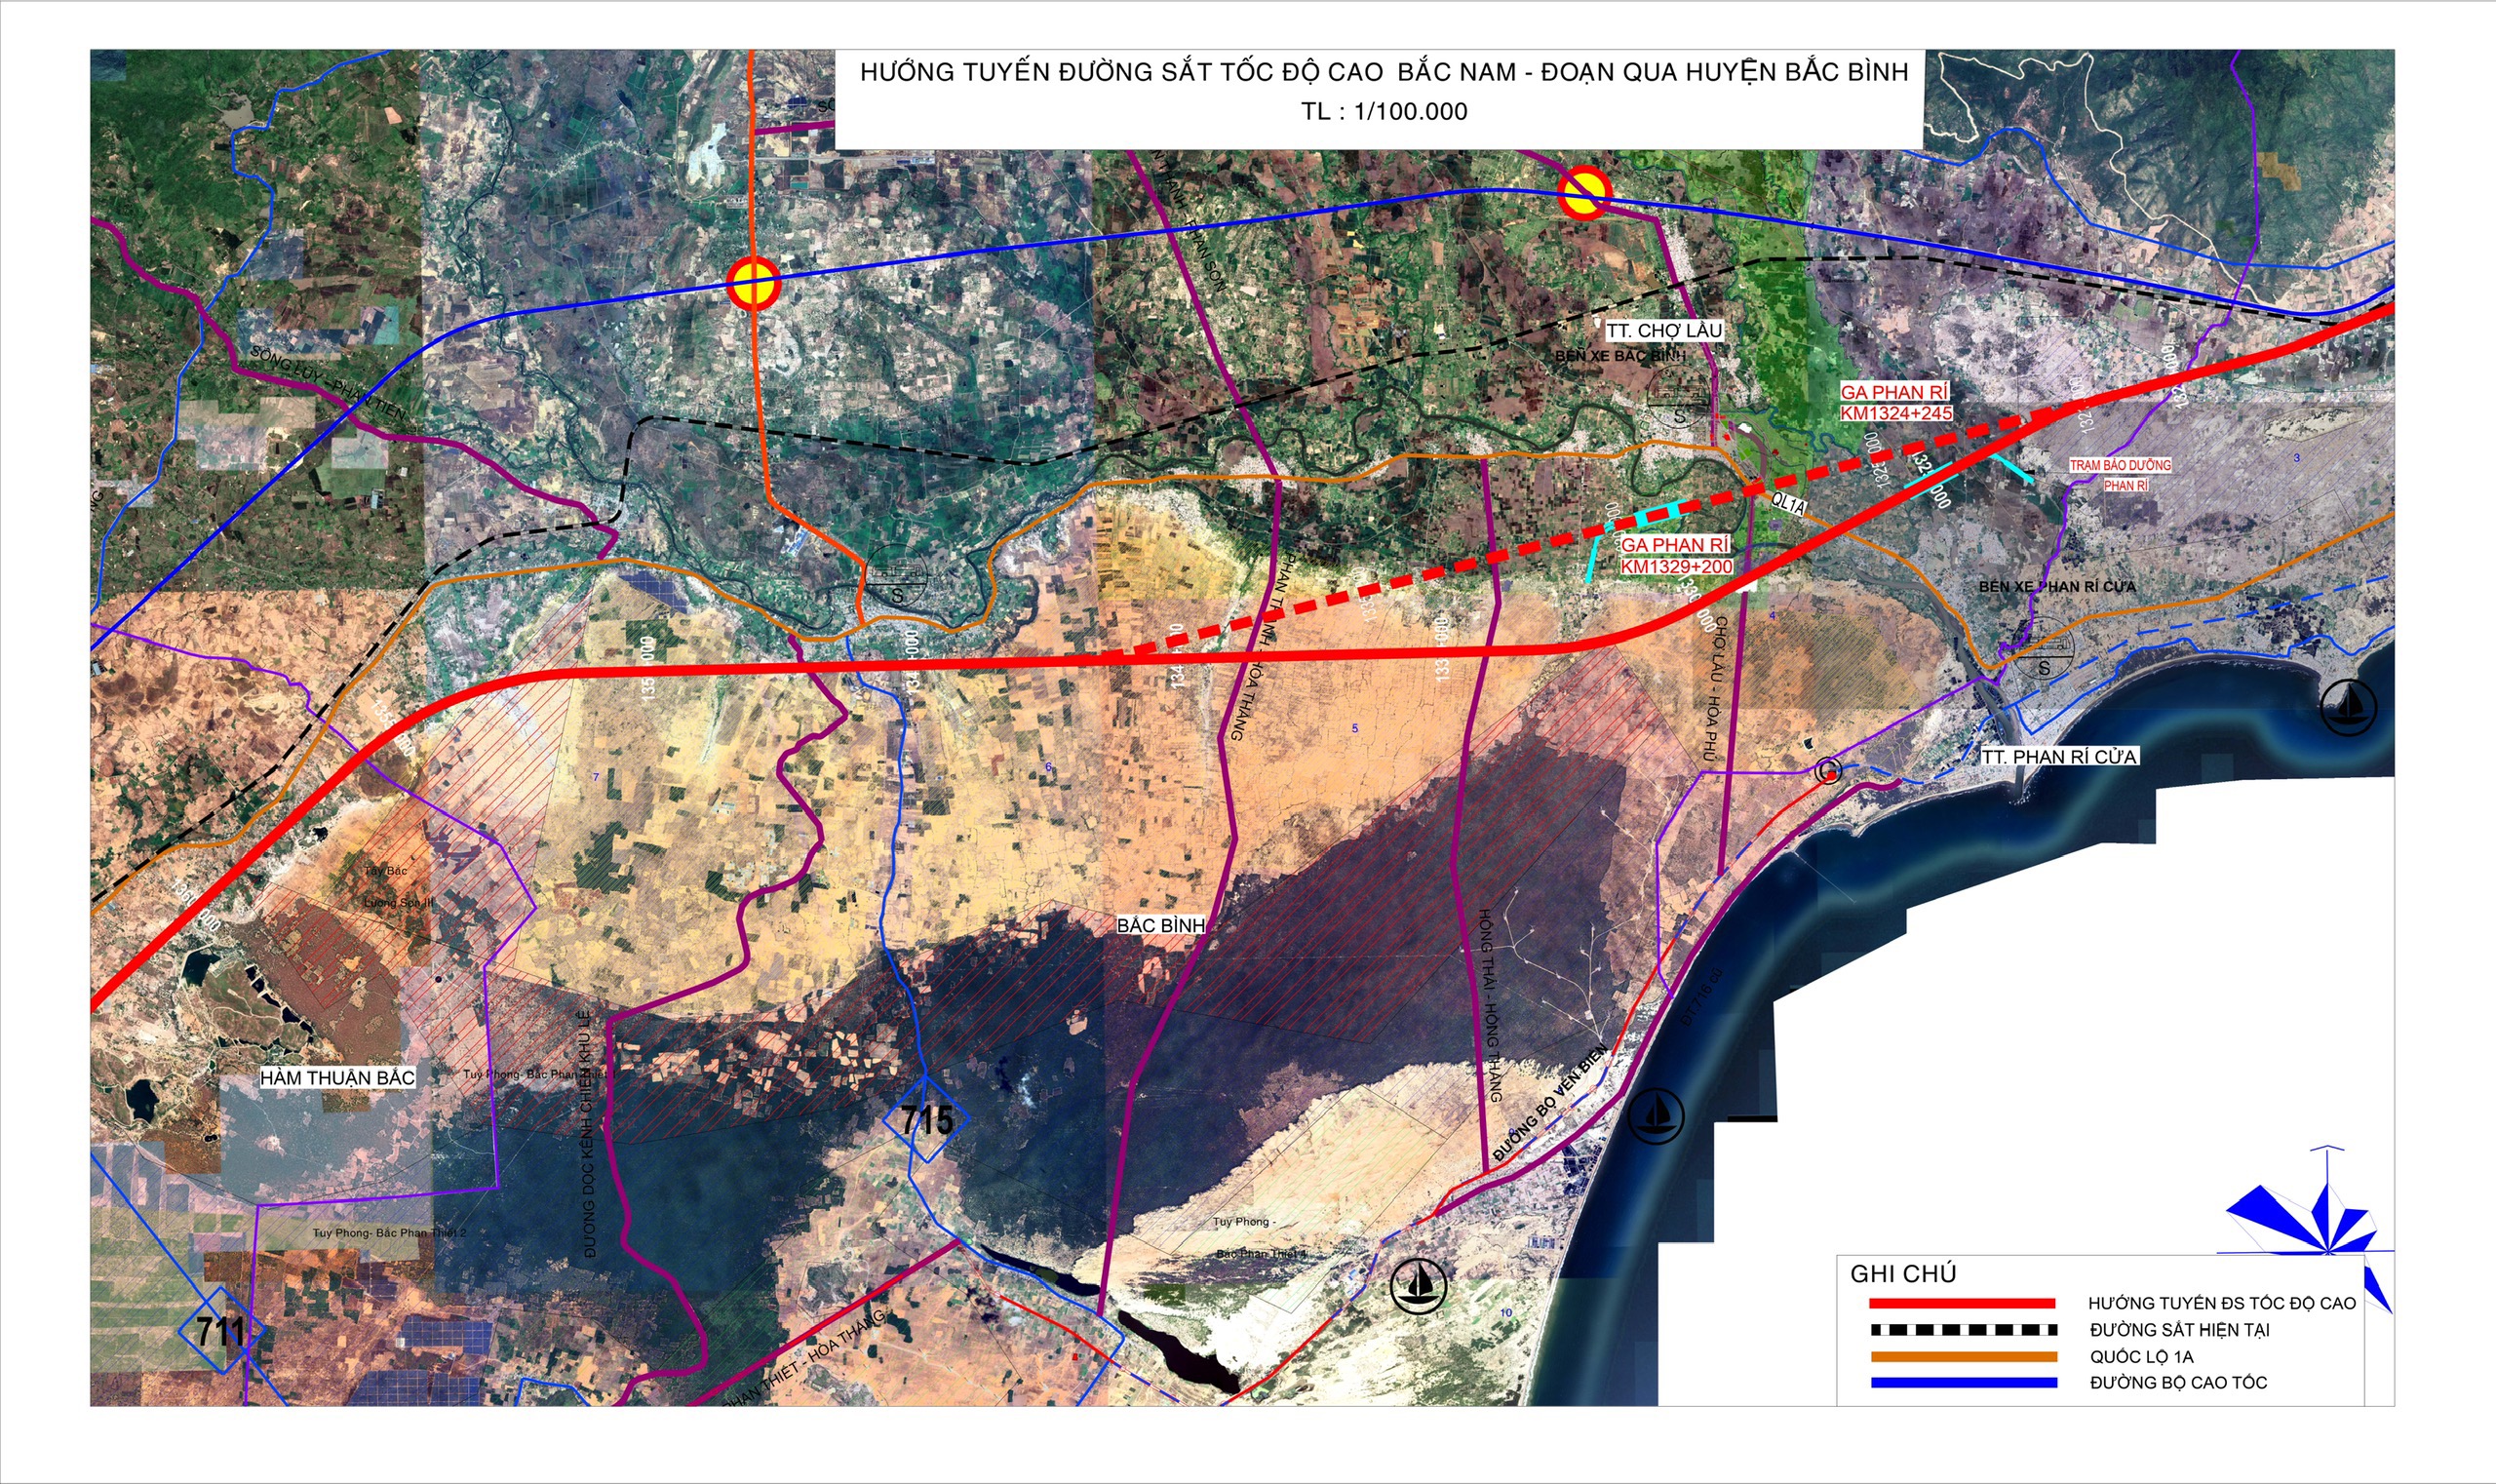This screenshot has height=1484, width=2496.
Task: Click the ĐƯỜNG BỘ VEN BIỂN road label
Action: click(x=1552, y=1104)
